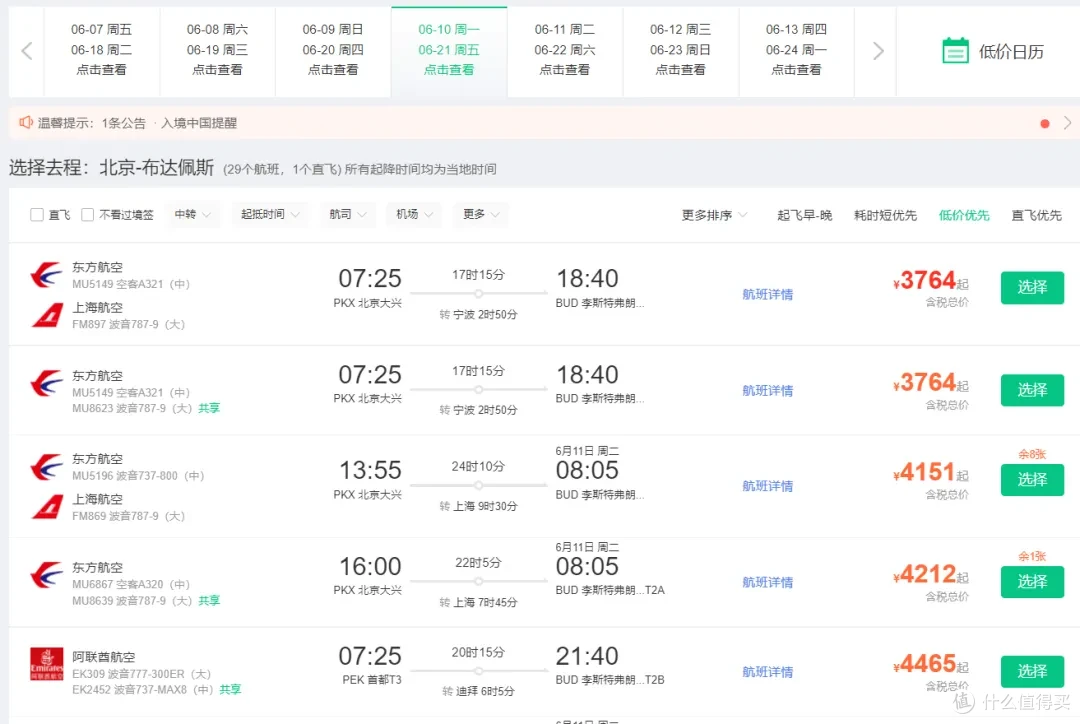Click Emirates logo on EK309 row

(x=47, y=664)
